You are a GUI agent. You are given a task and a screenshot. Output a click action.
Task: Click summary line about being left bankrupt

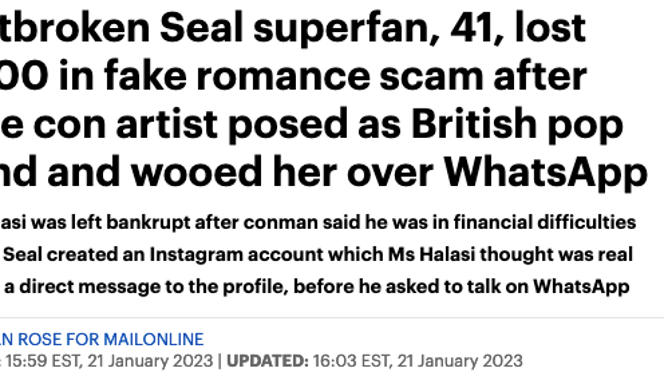point(318,222)
